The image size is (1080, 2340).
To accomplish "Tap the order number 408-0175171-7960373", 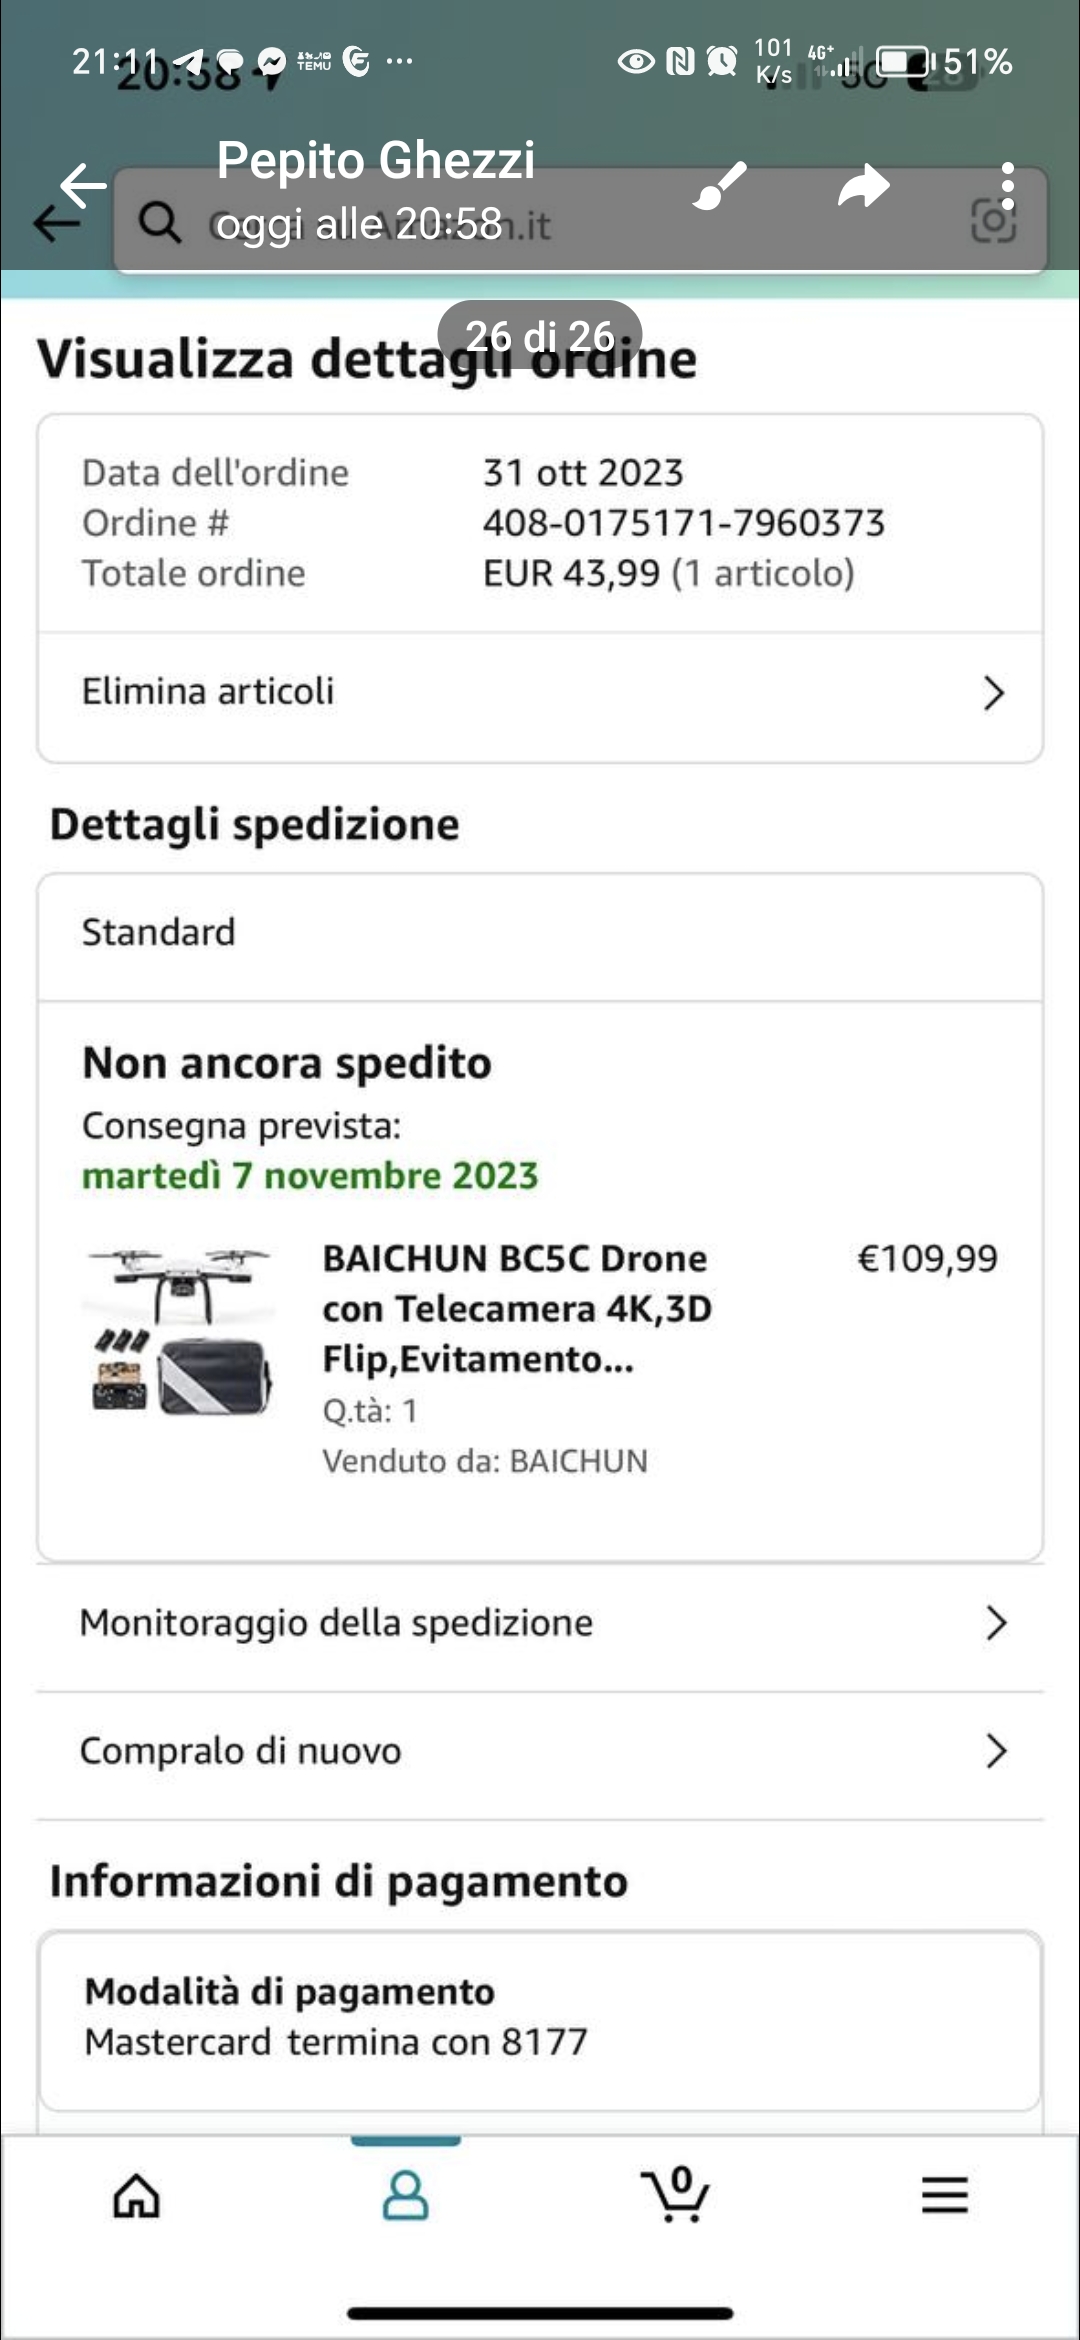I will tap(684, 523).
